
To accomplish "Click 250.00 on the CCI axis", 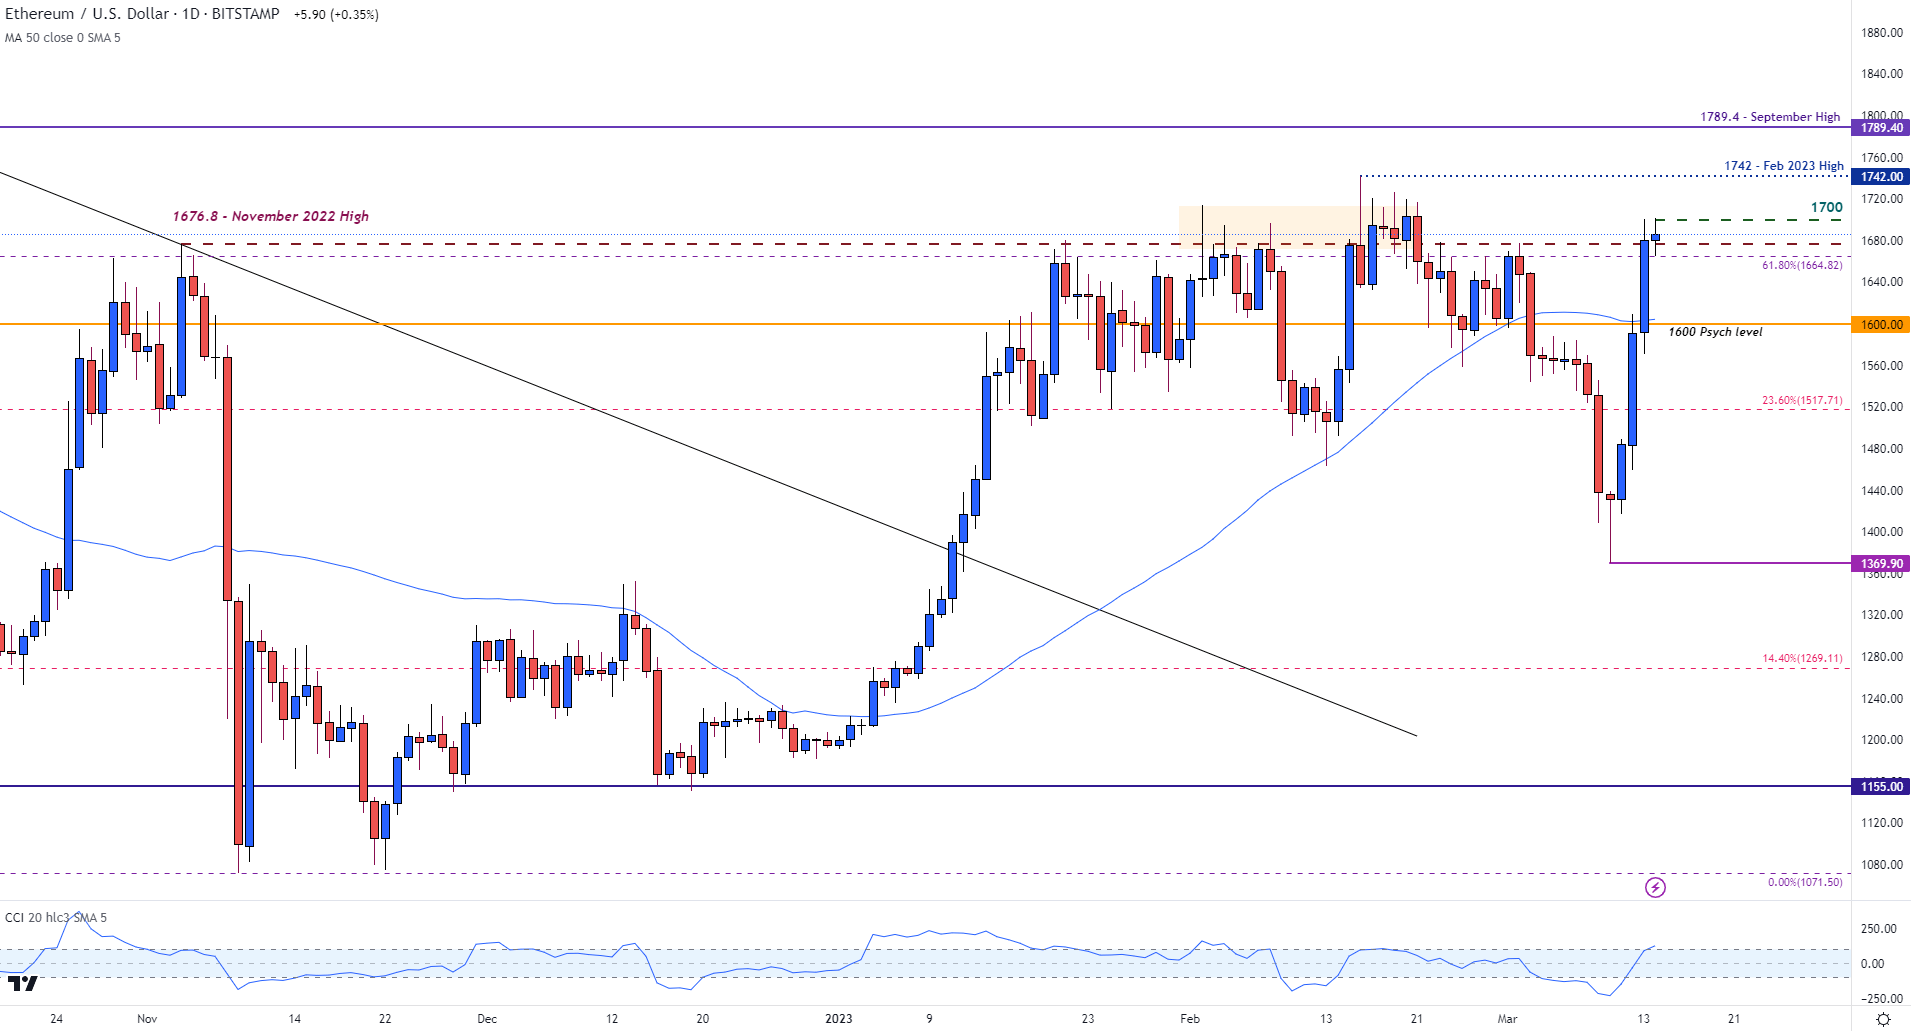I will tap(1878, 929).
